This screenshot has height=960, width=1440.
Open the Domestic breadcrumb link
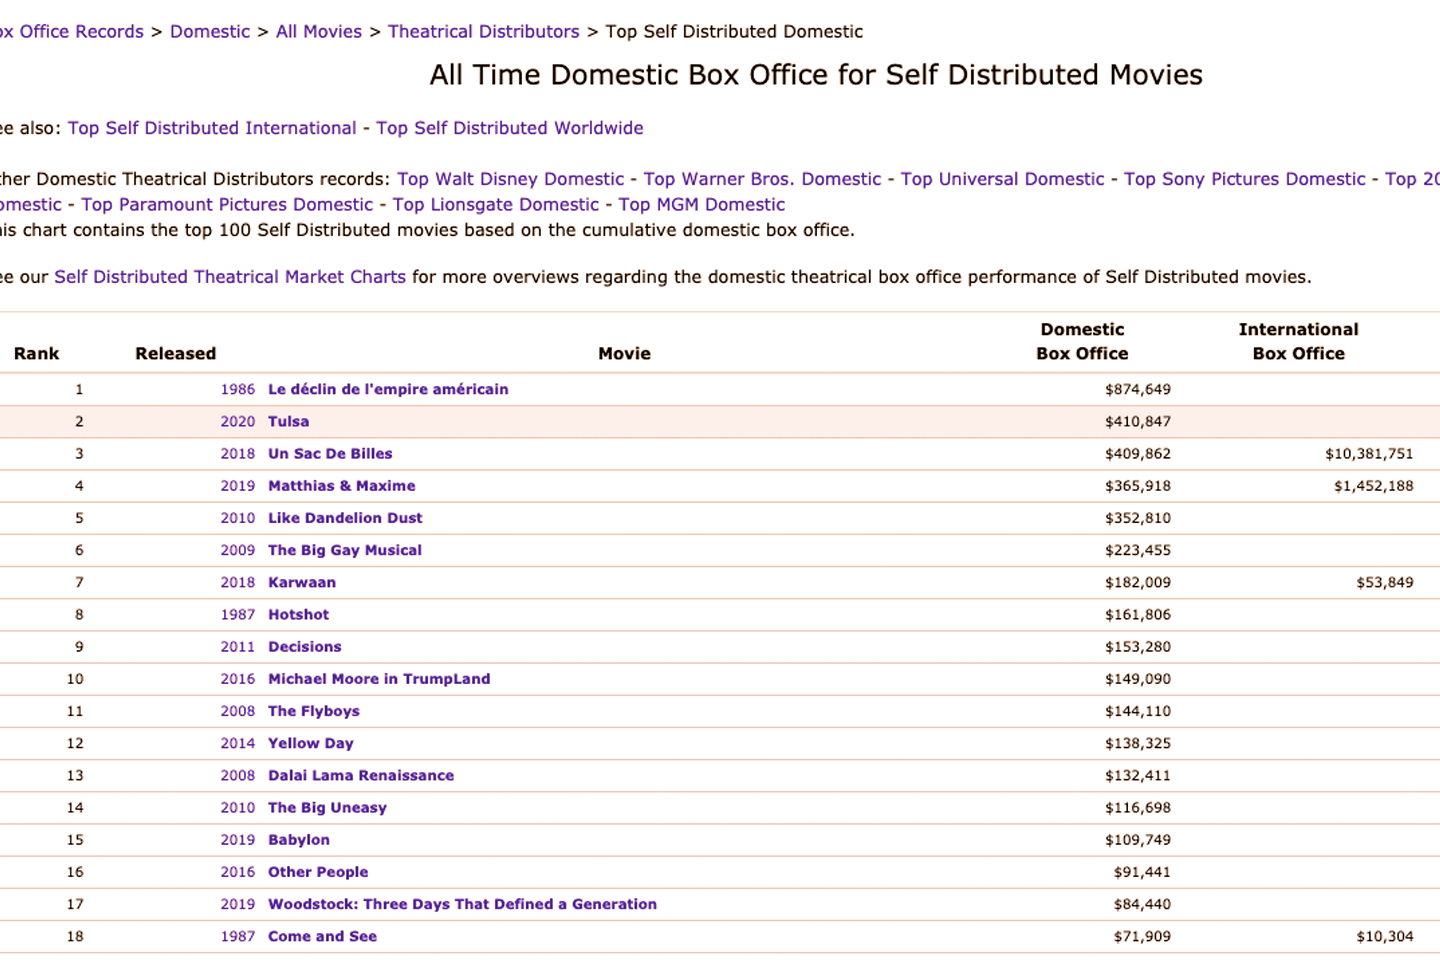(x=210, y=31)
